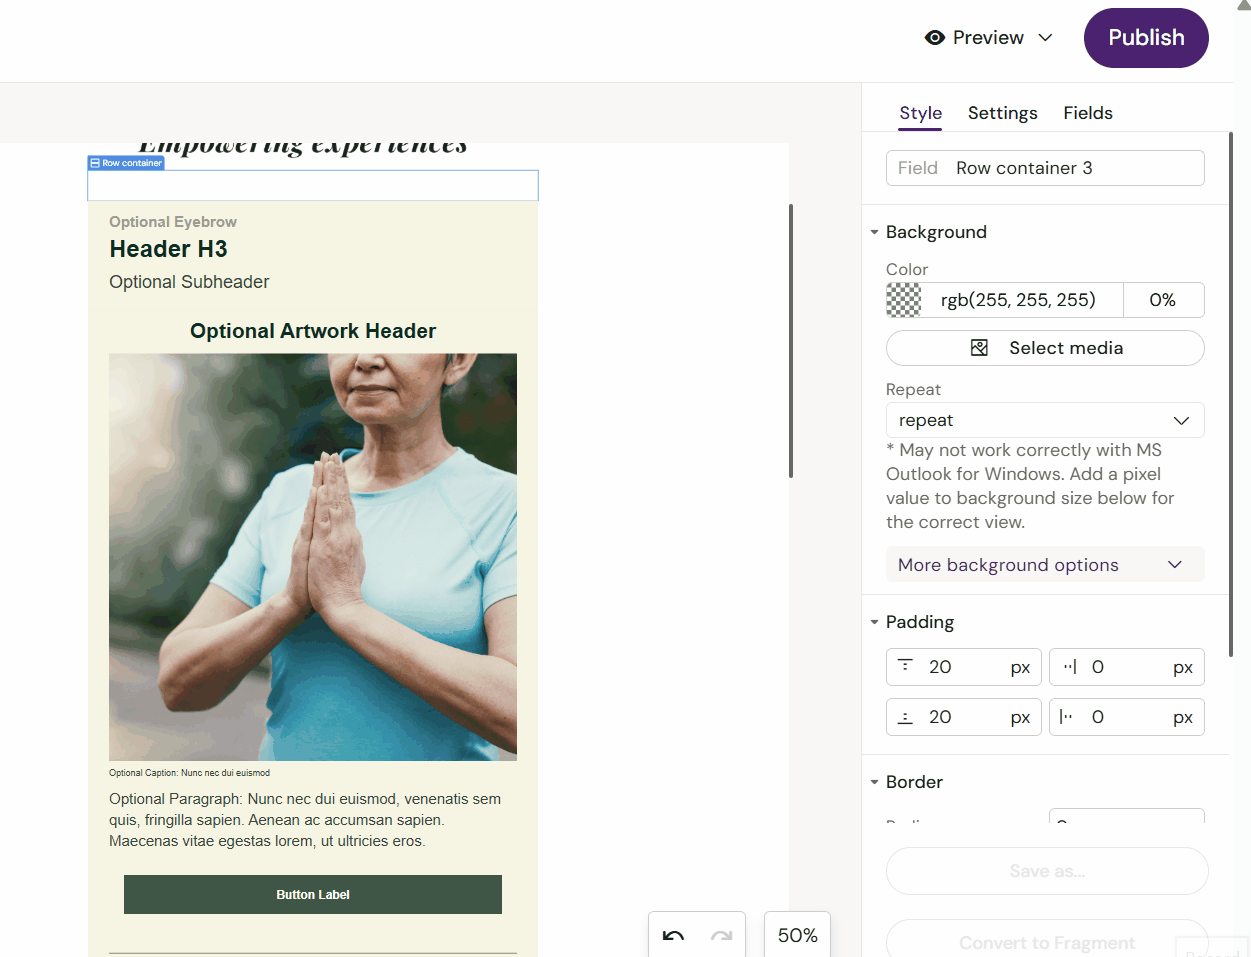Screen dimensions: 1251x957
Task: Click the image icon in Select media
Action: pyautogui.click(x=979, y=348)
